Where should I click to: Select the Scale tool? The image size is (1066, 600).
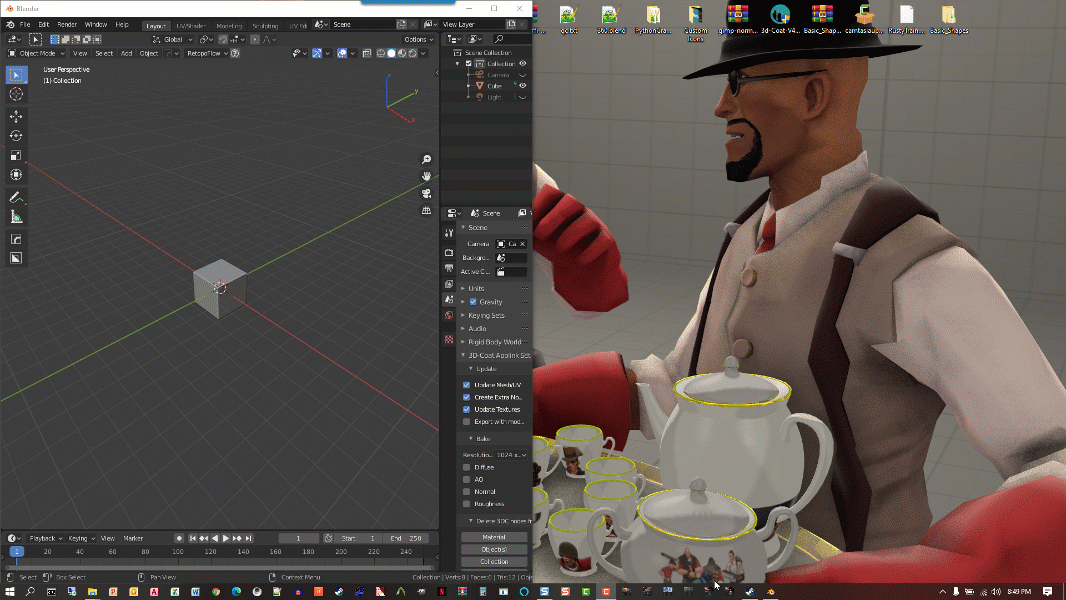16,156
